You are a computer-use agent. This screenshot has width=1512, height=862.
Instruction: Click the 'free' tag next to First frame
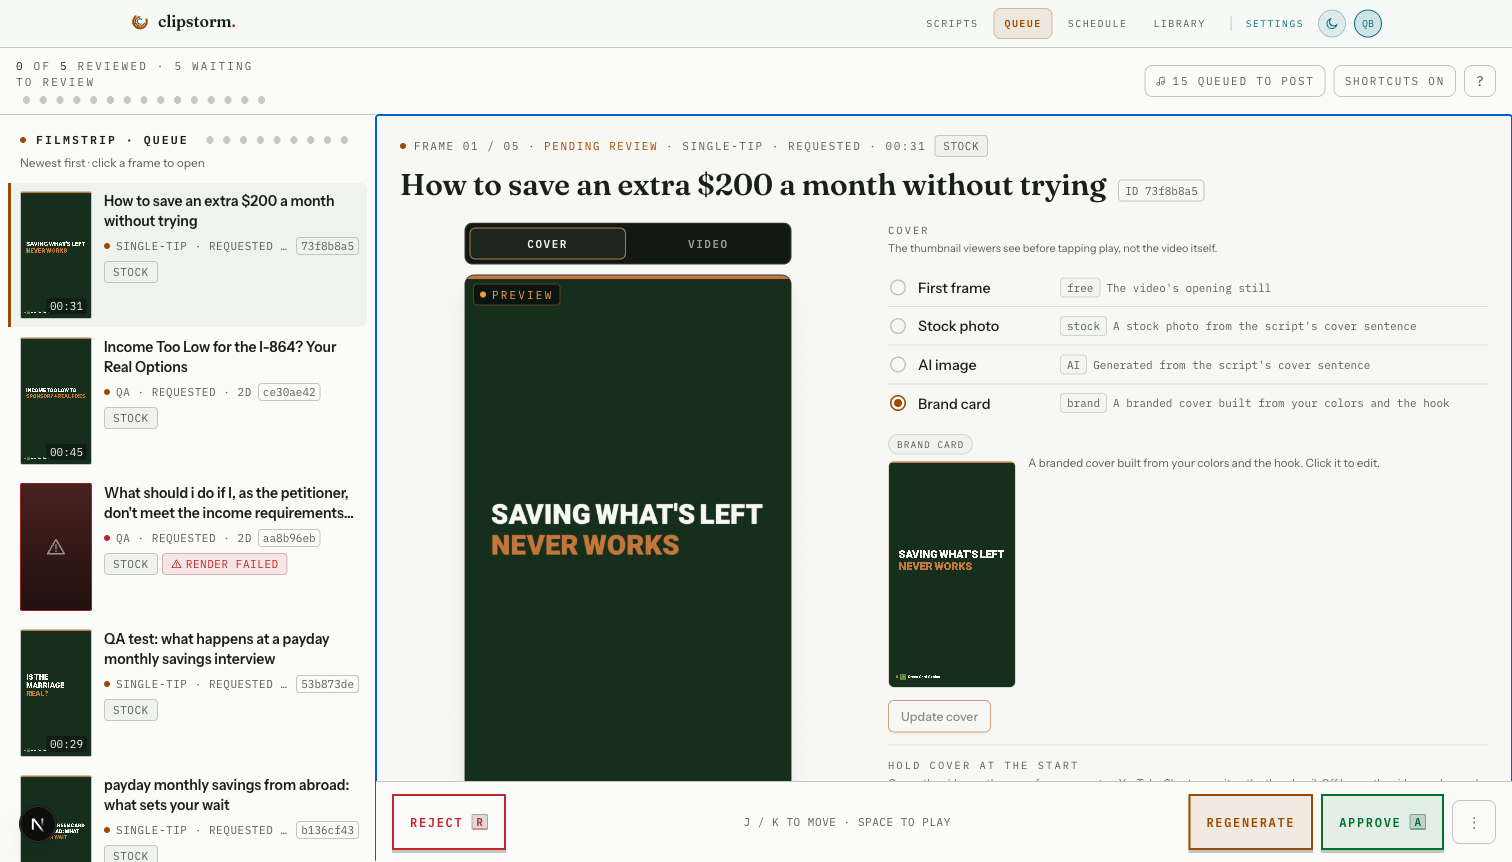[1080, 288]
